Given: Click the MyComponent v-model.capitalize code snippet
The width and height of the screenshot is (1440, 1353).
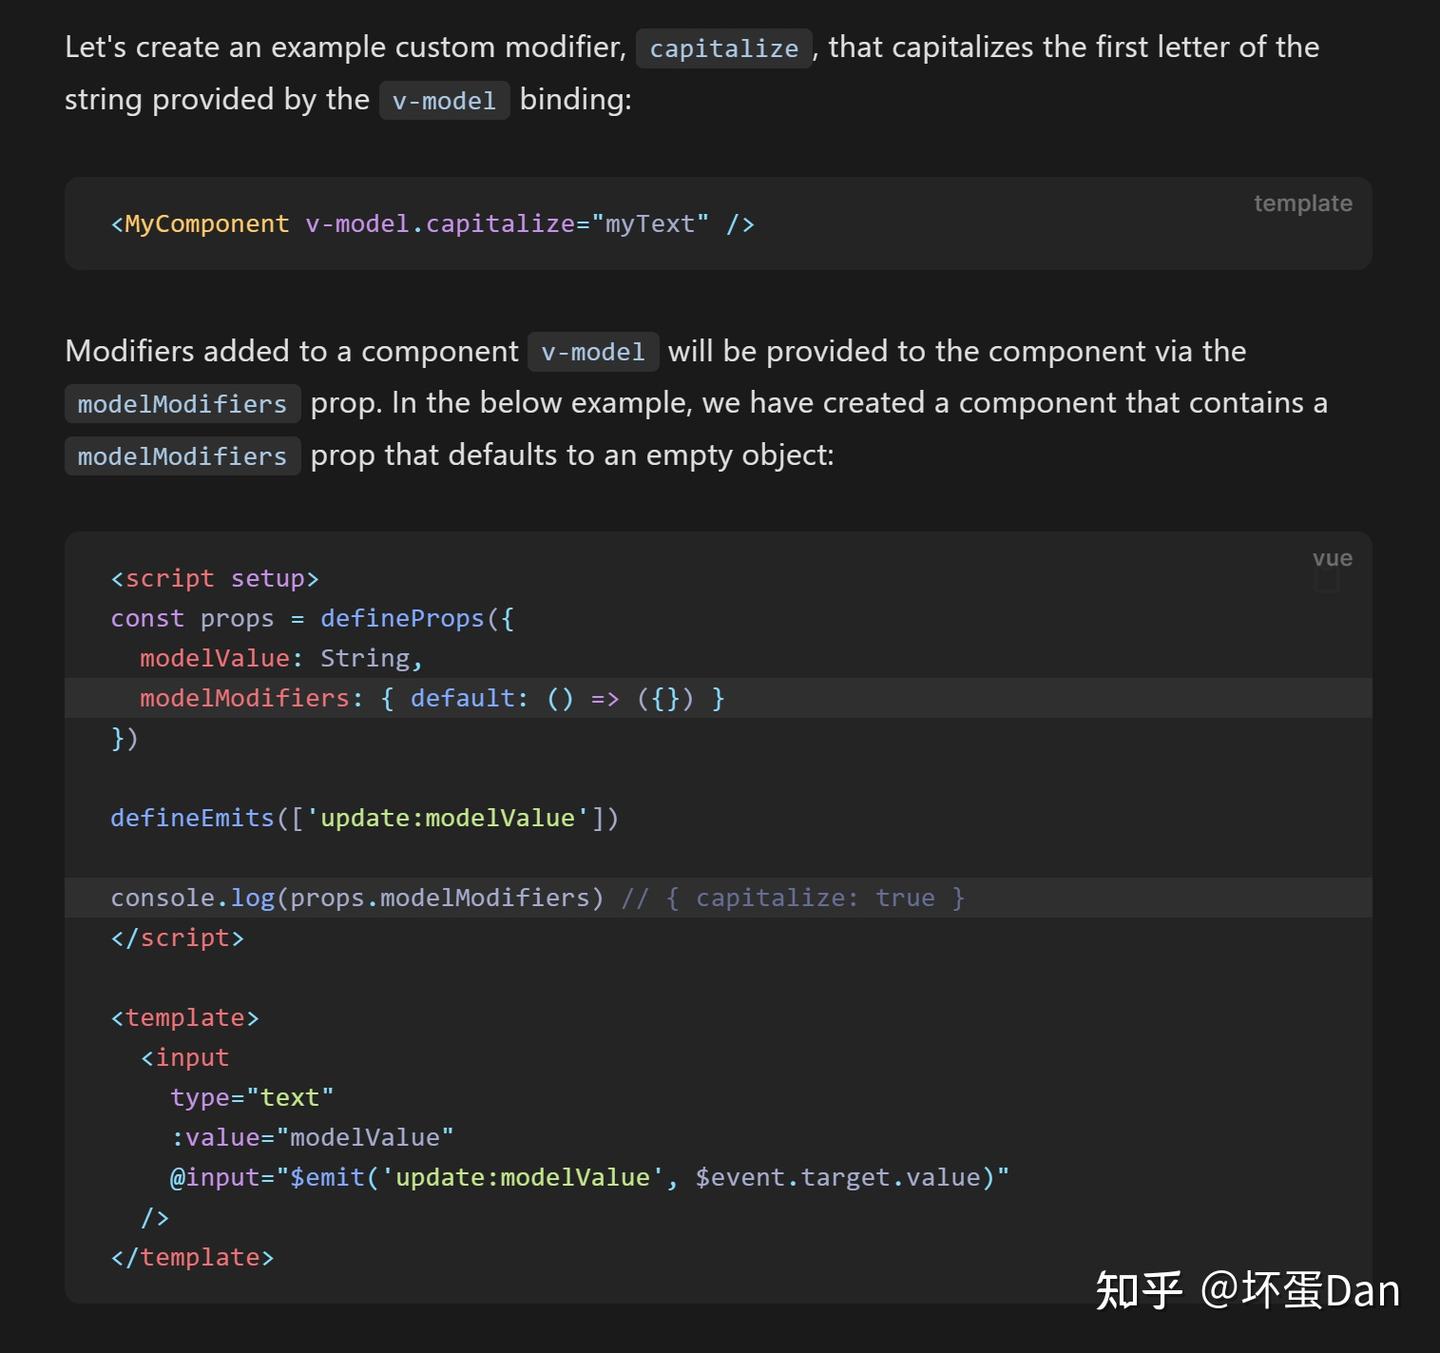Looking at the screenshot, I should [x=432, y=223].
